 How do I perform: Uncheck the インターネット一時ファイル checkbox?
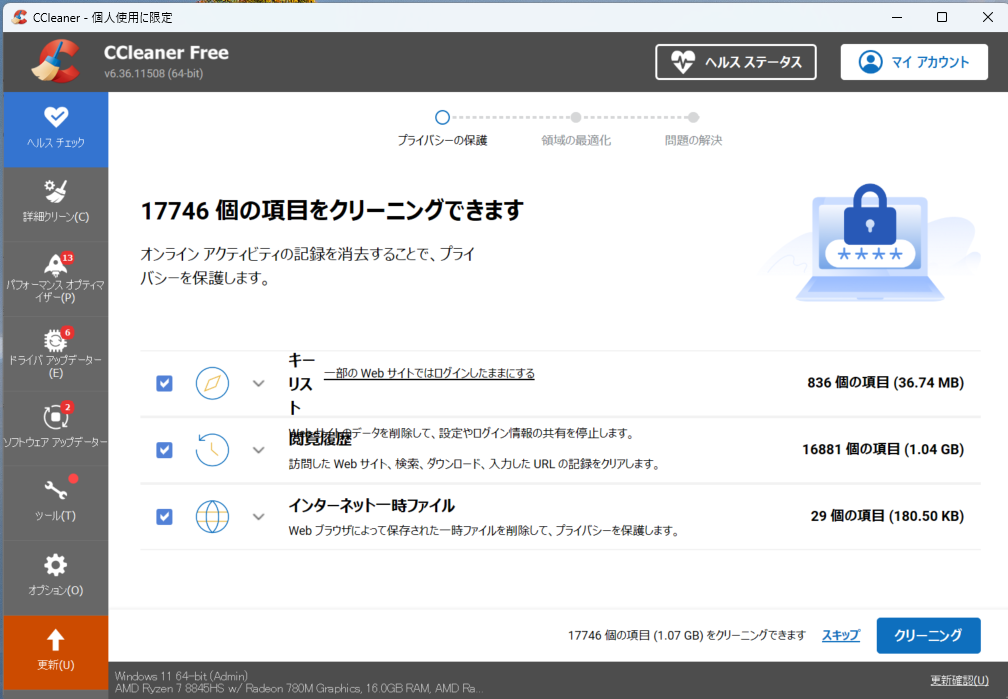pyautogui.click(x=165, y=516)
